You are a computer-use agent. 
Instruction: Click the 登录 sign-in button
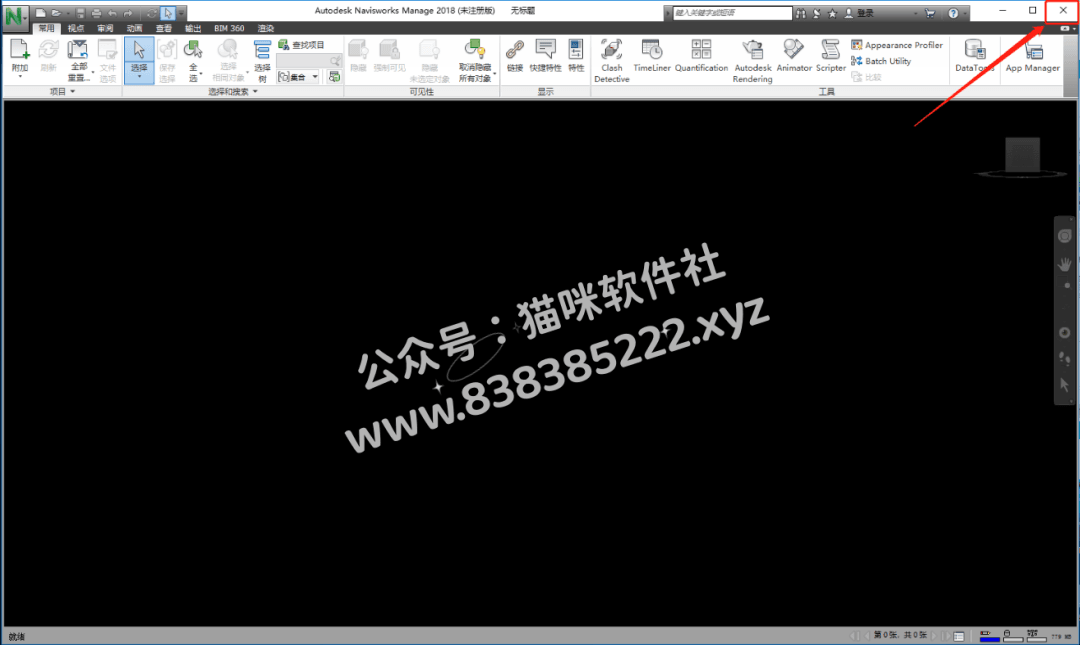[860, 13]
